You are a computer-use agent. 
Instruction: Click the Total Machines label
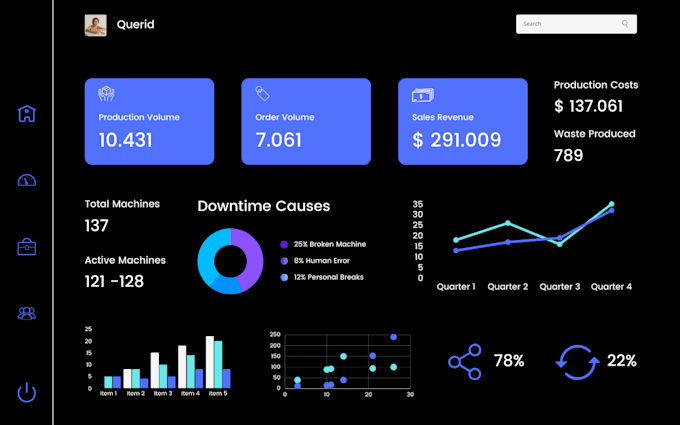122,204
